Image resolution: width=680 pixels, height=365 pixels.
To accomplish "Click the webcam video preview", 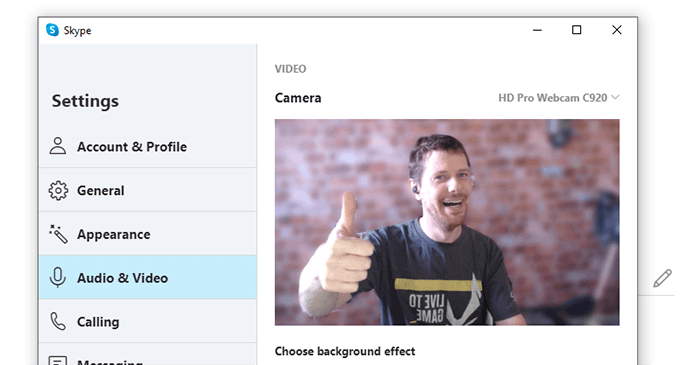I will (x=447, y=222).
